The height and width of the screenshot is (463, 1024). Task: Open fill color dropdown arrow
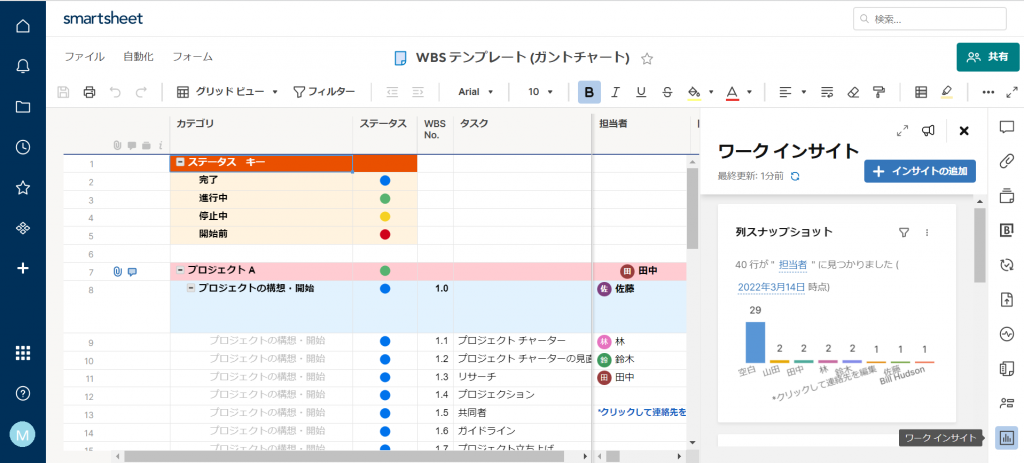[x=711, y=92]
